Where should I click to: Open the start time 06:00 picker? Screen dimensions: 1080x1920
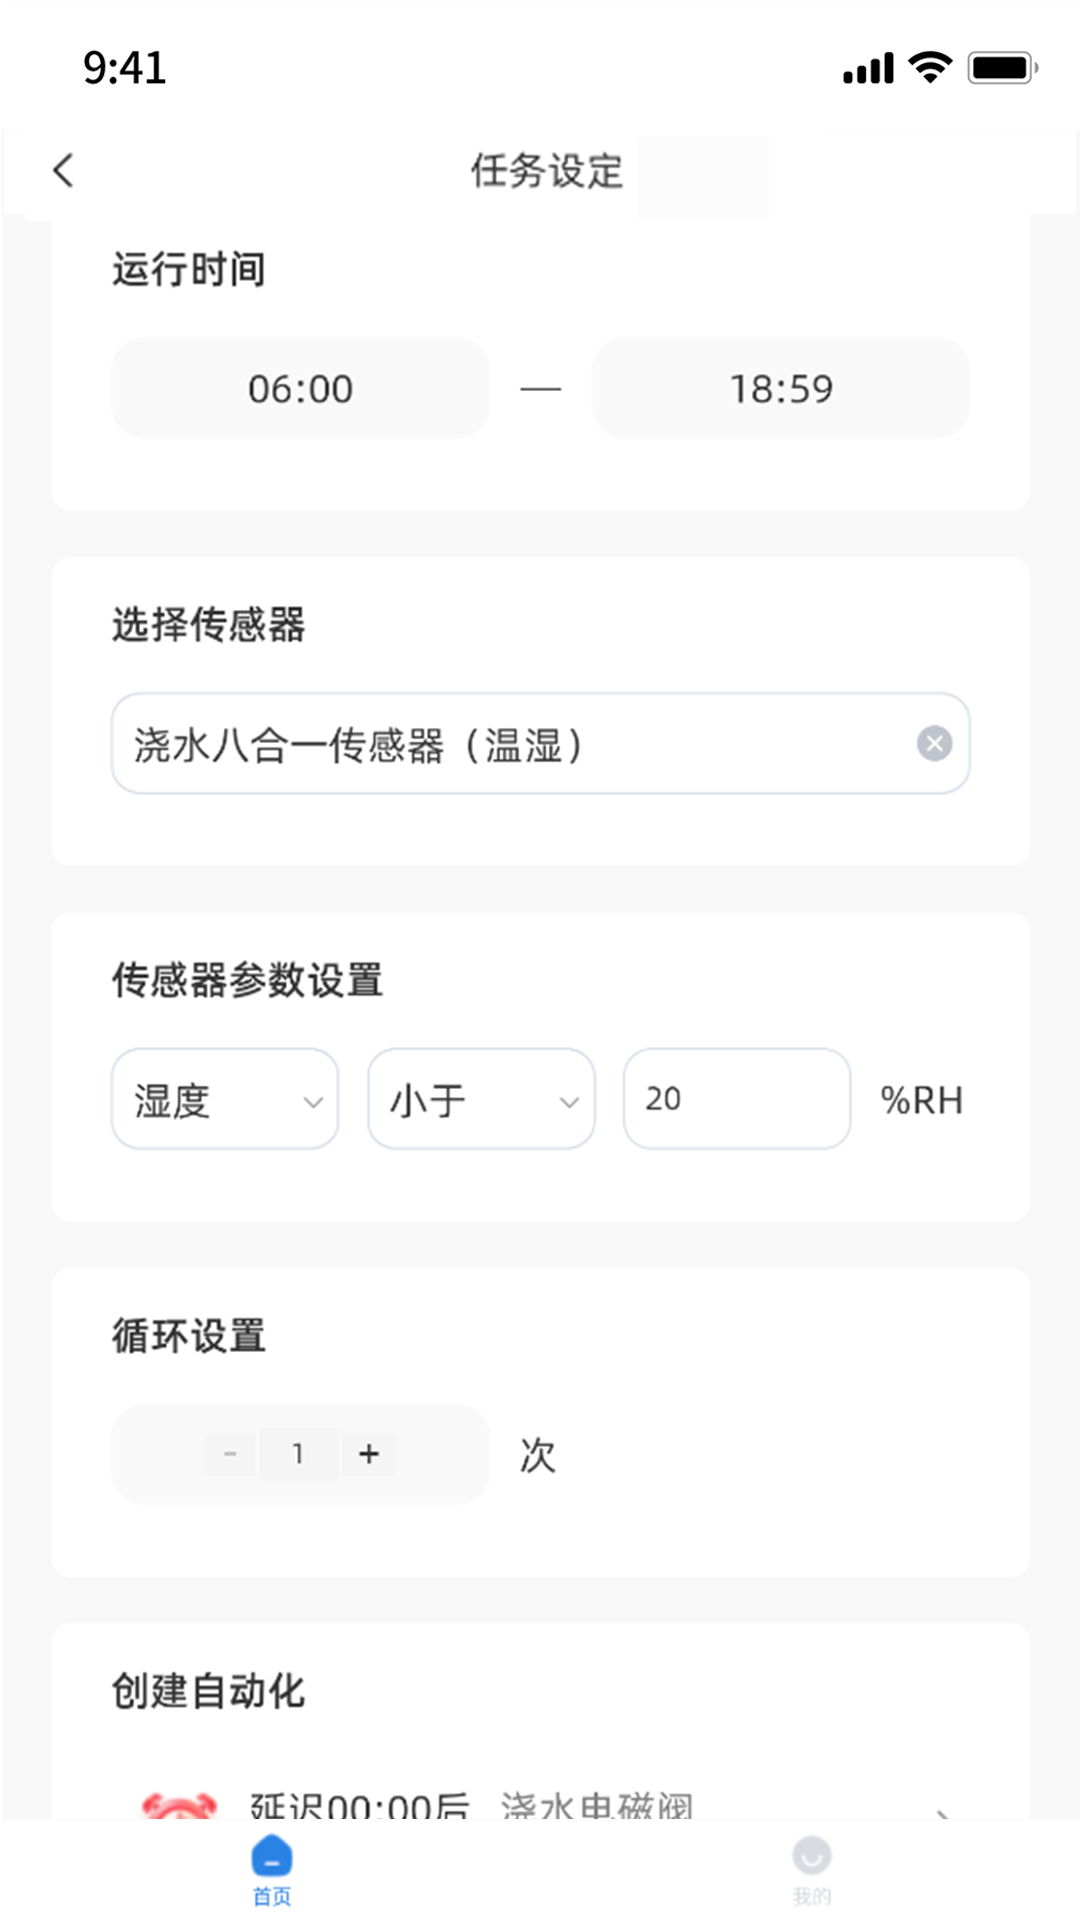coord(300,388)
